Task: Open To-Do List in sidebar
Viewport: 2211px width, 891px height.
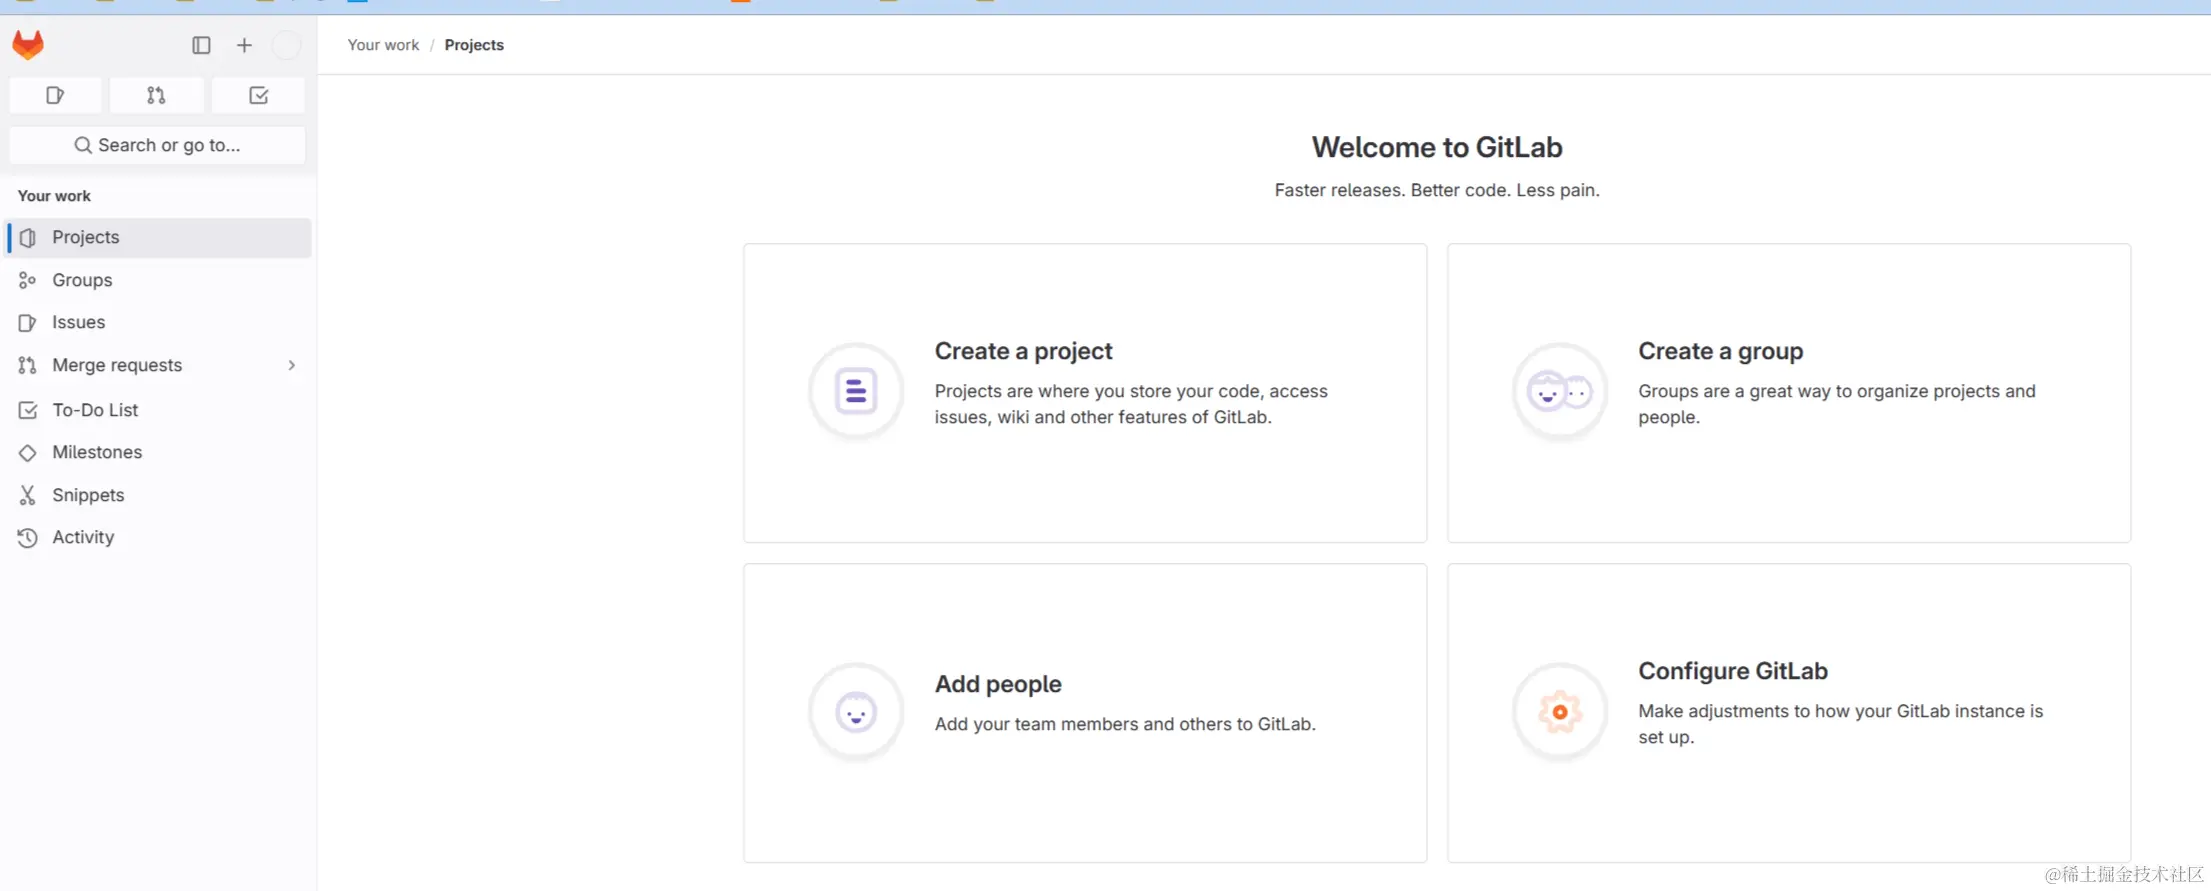Action: 159,410
